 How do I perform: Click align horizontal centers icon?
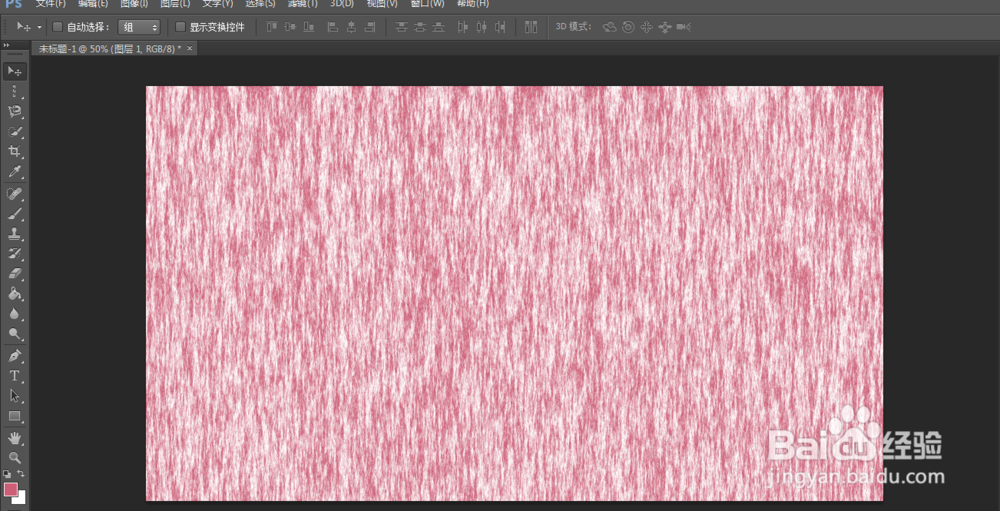click(351, 27)
